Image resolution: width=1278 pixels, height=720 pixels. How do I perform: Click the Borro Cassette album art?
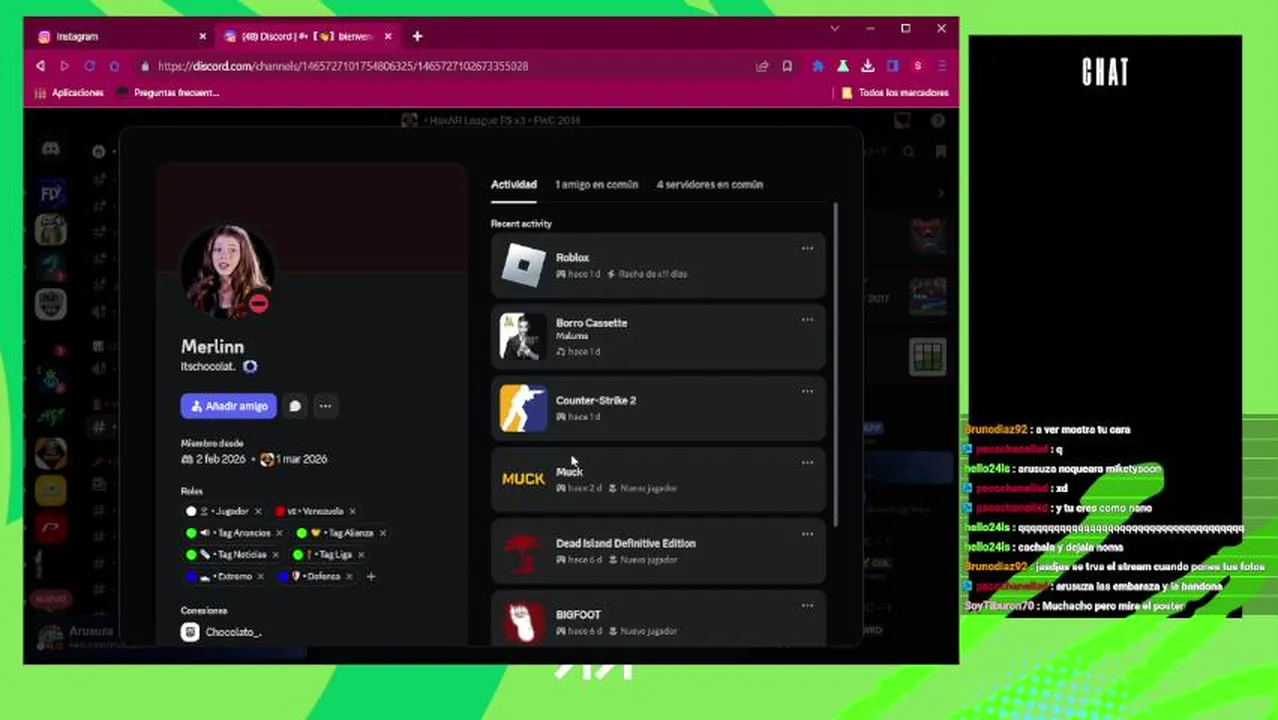coord(523,337)
